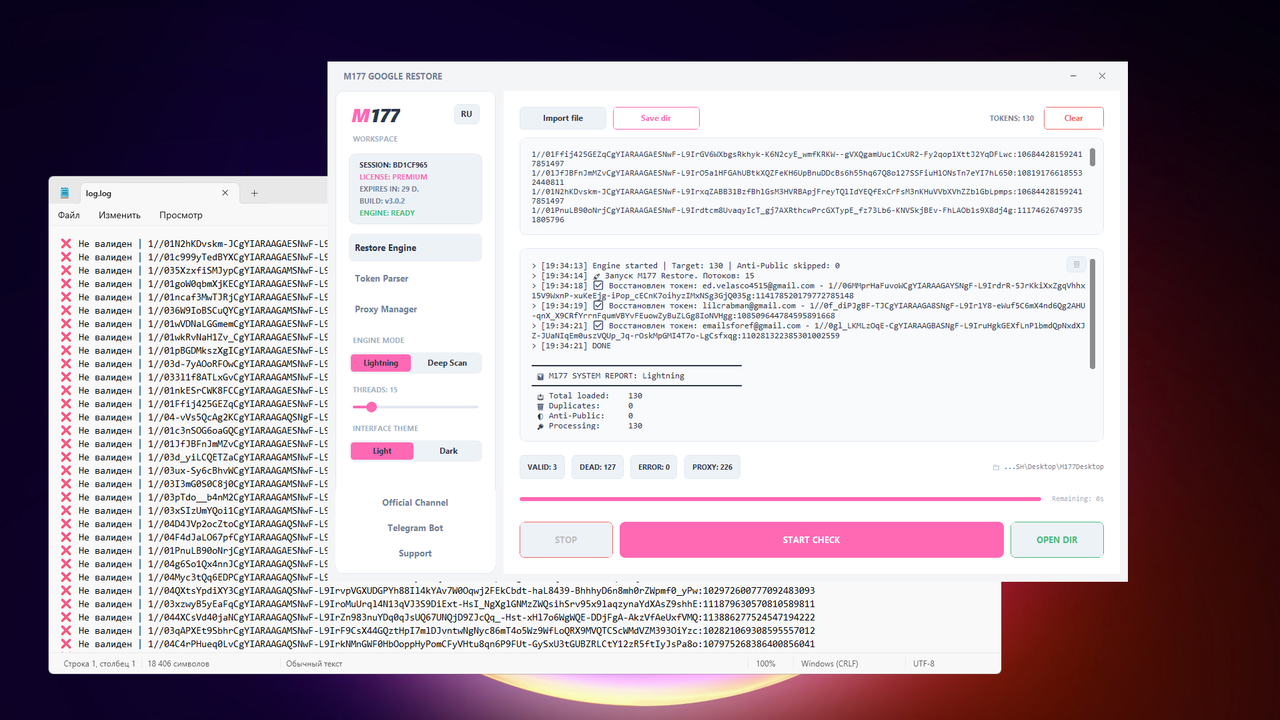Click the Save dir button

(656, 118)
